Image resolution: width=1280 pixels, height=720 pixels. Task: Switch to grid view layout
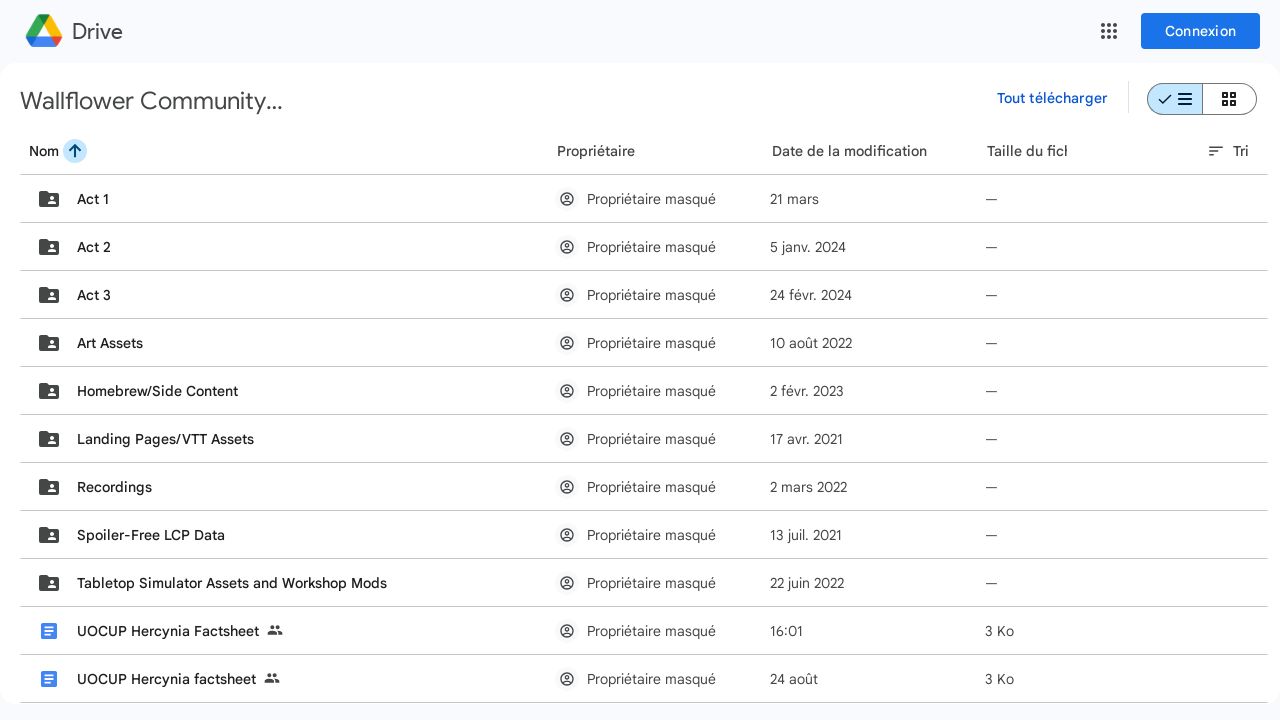1229,99
